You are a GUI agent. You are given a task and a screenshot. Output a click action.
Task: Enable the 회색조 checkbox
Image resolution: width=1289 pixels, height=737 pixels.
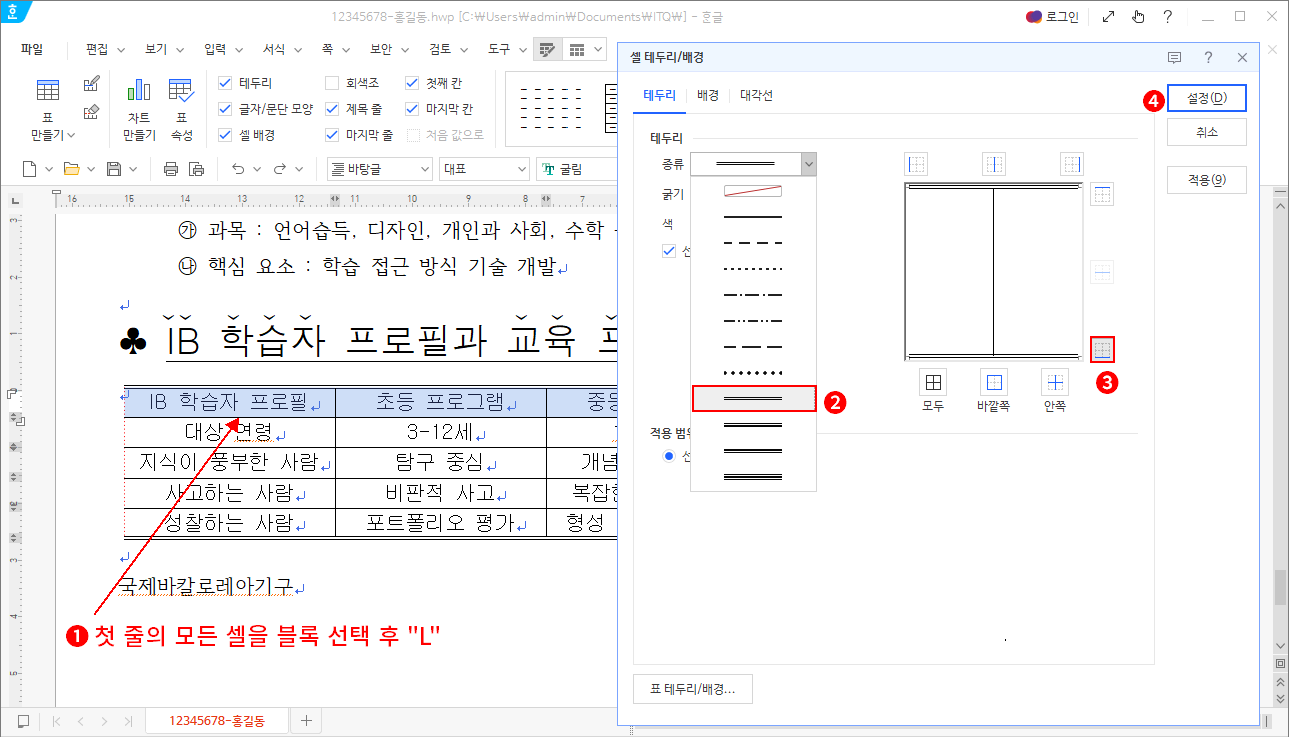333,83
